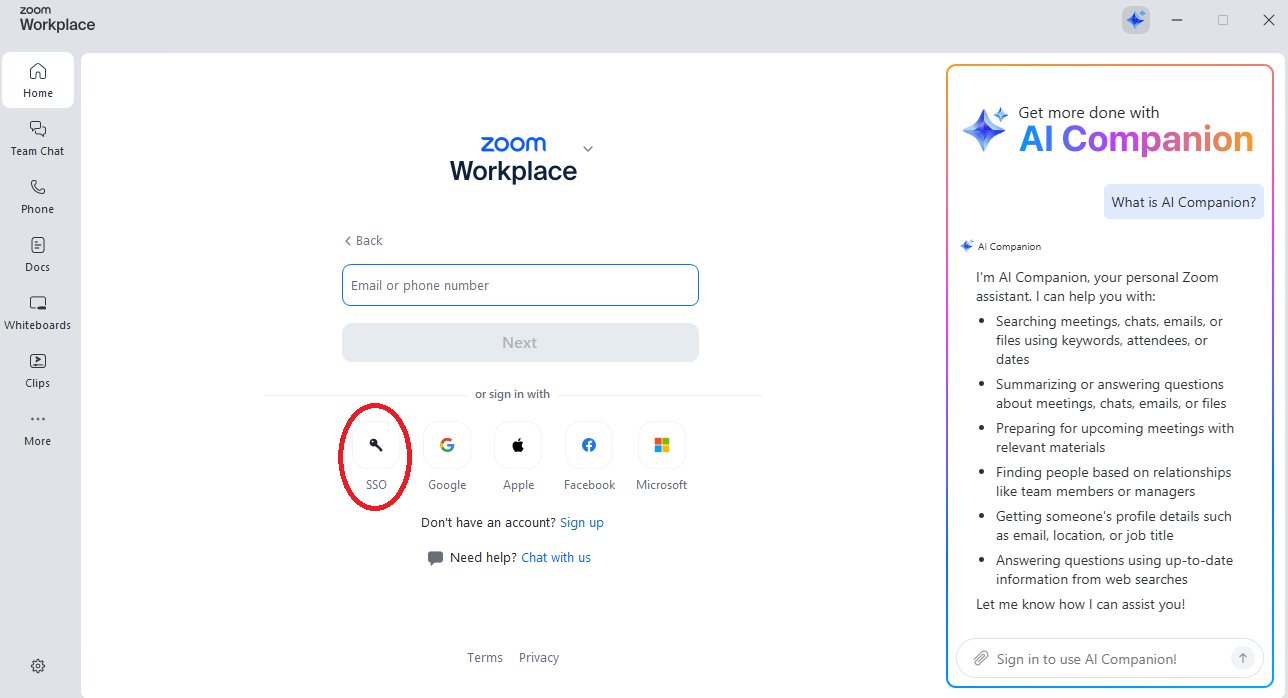The width and height of the screenshot is (1288, 698).
Task: Click the email or phone number field
Action: [520, 285]
